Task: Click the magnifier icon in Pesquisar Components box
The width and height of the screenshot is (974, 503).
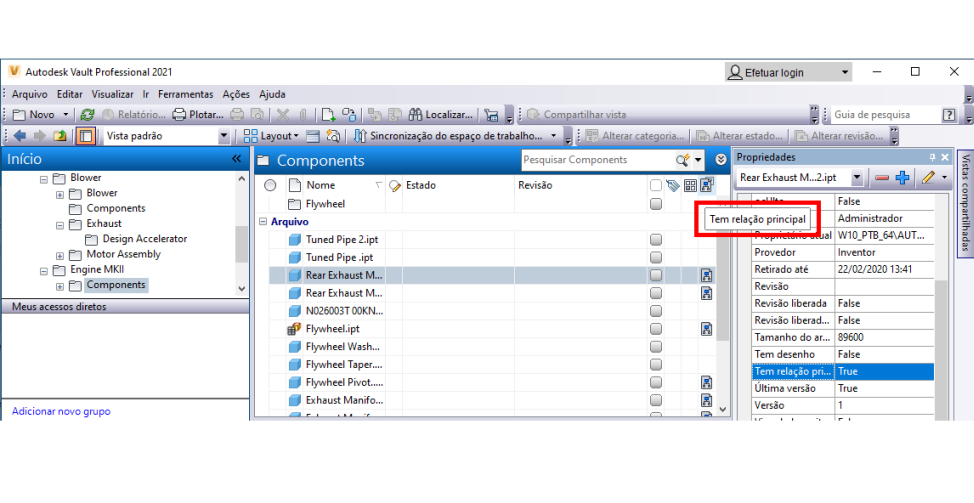Action: [x=682, y=160]
